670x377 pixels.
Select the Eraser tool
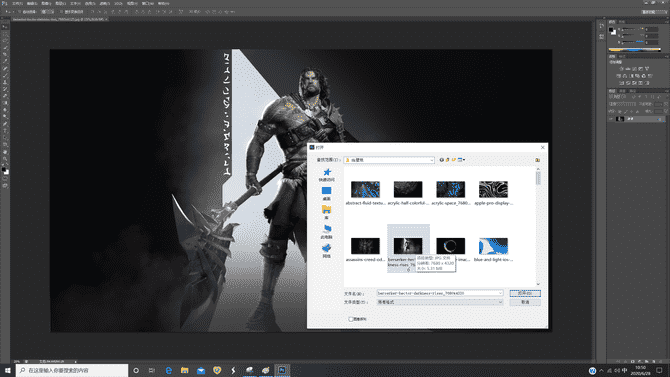click(x=5, y=96)
